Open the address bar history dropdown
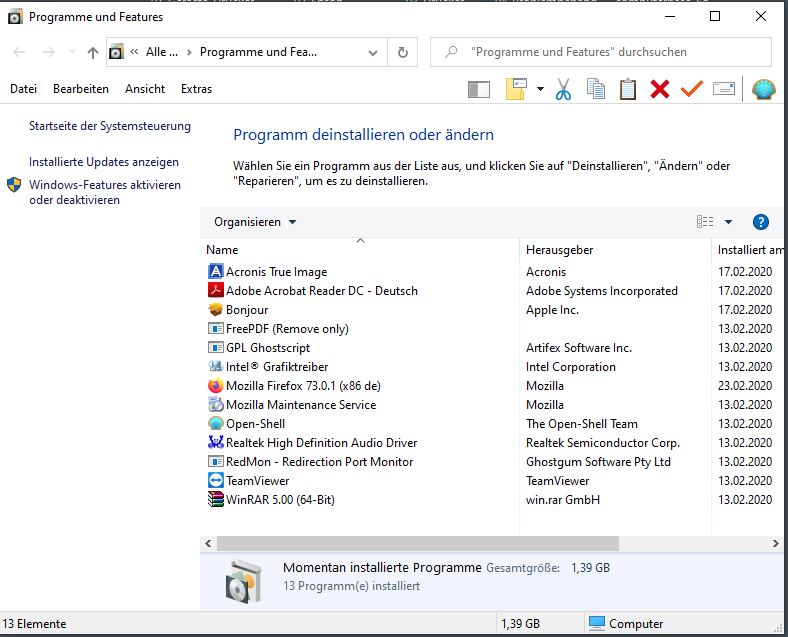This screenshot has height=637, width=788. point(372,52)
